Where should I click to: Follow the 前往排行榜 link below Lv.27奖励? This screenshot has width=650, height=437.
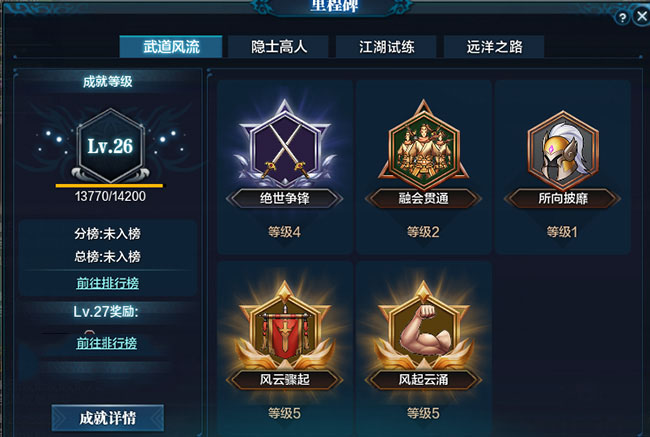point(107,343)
